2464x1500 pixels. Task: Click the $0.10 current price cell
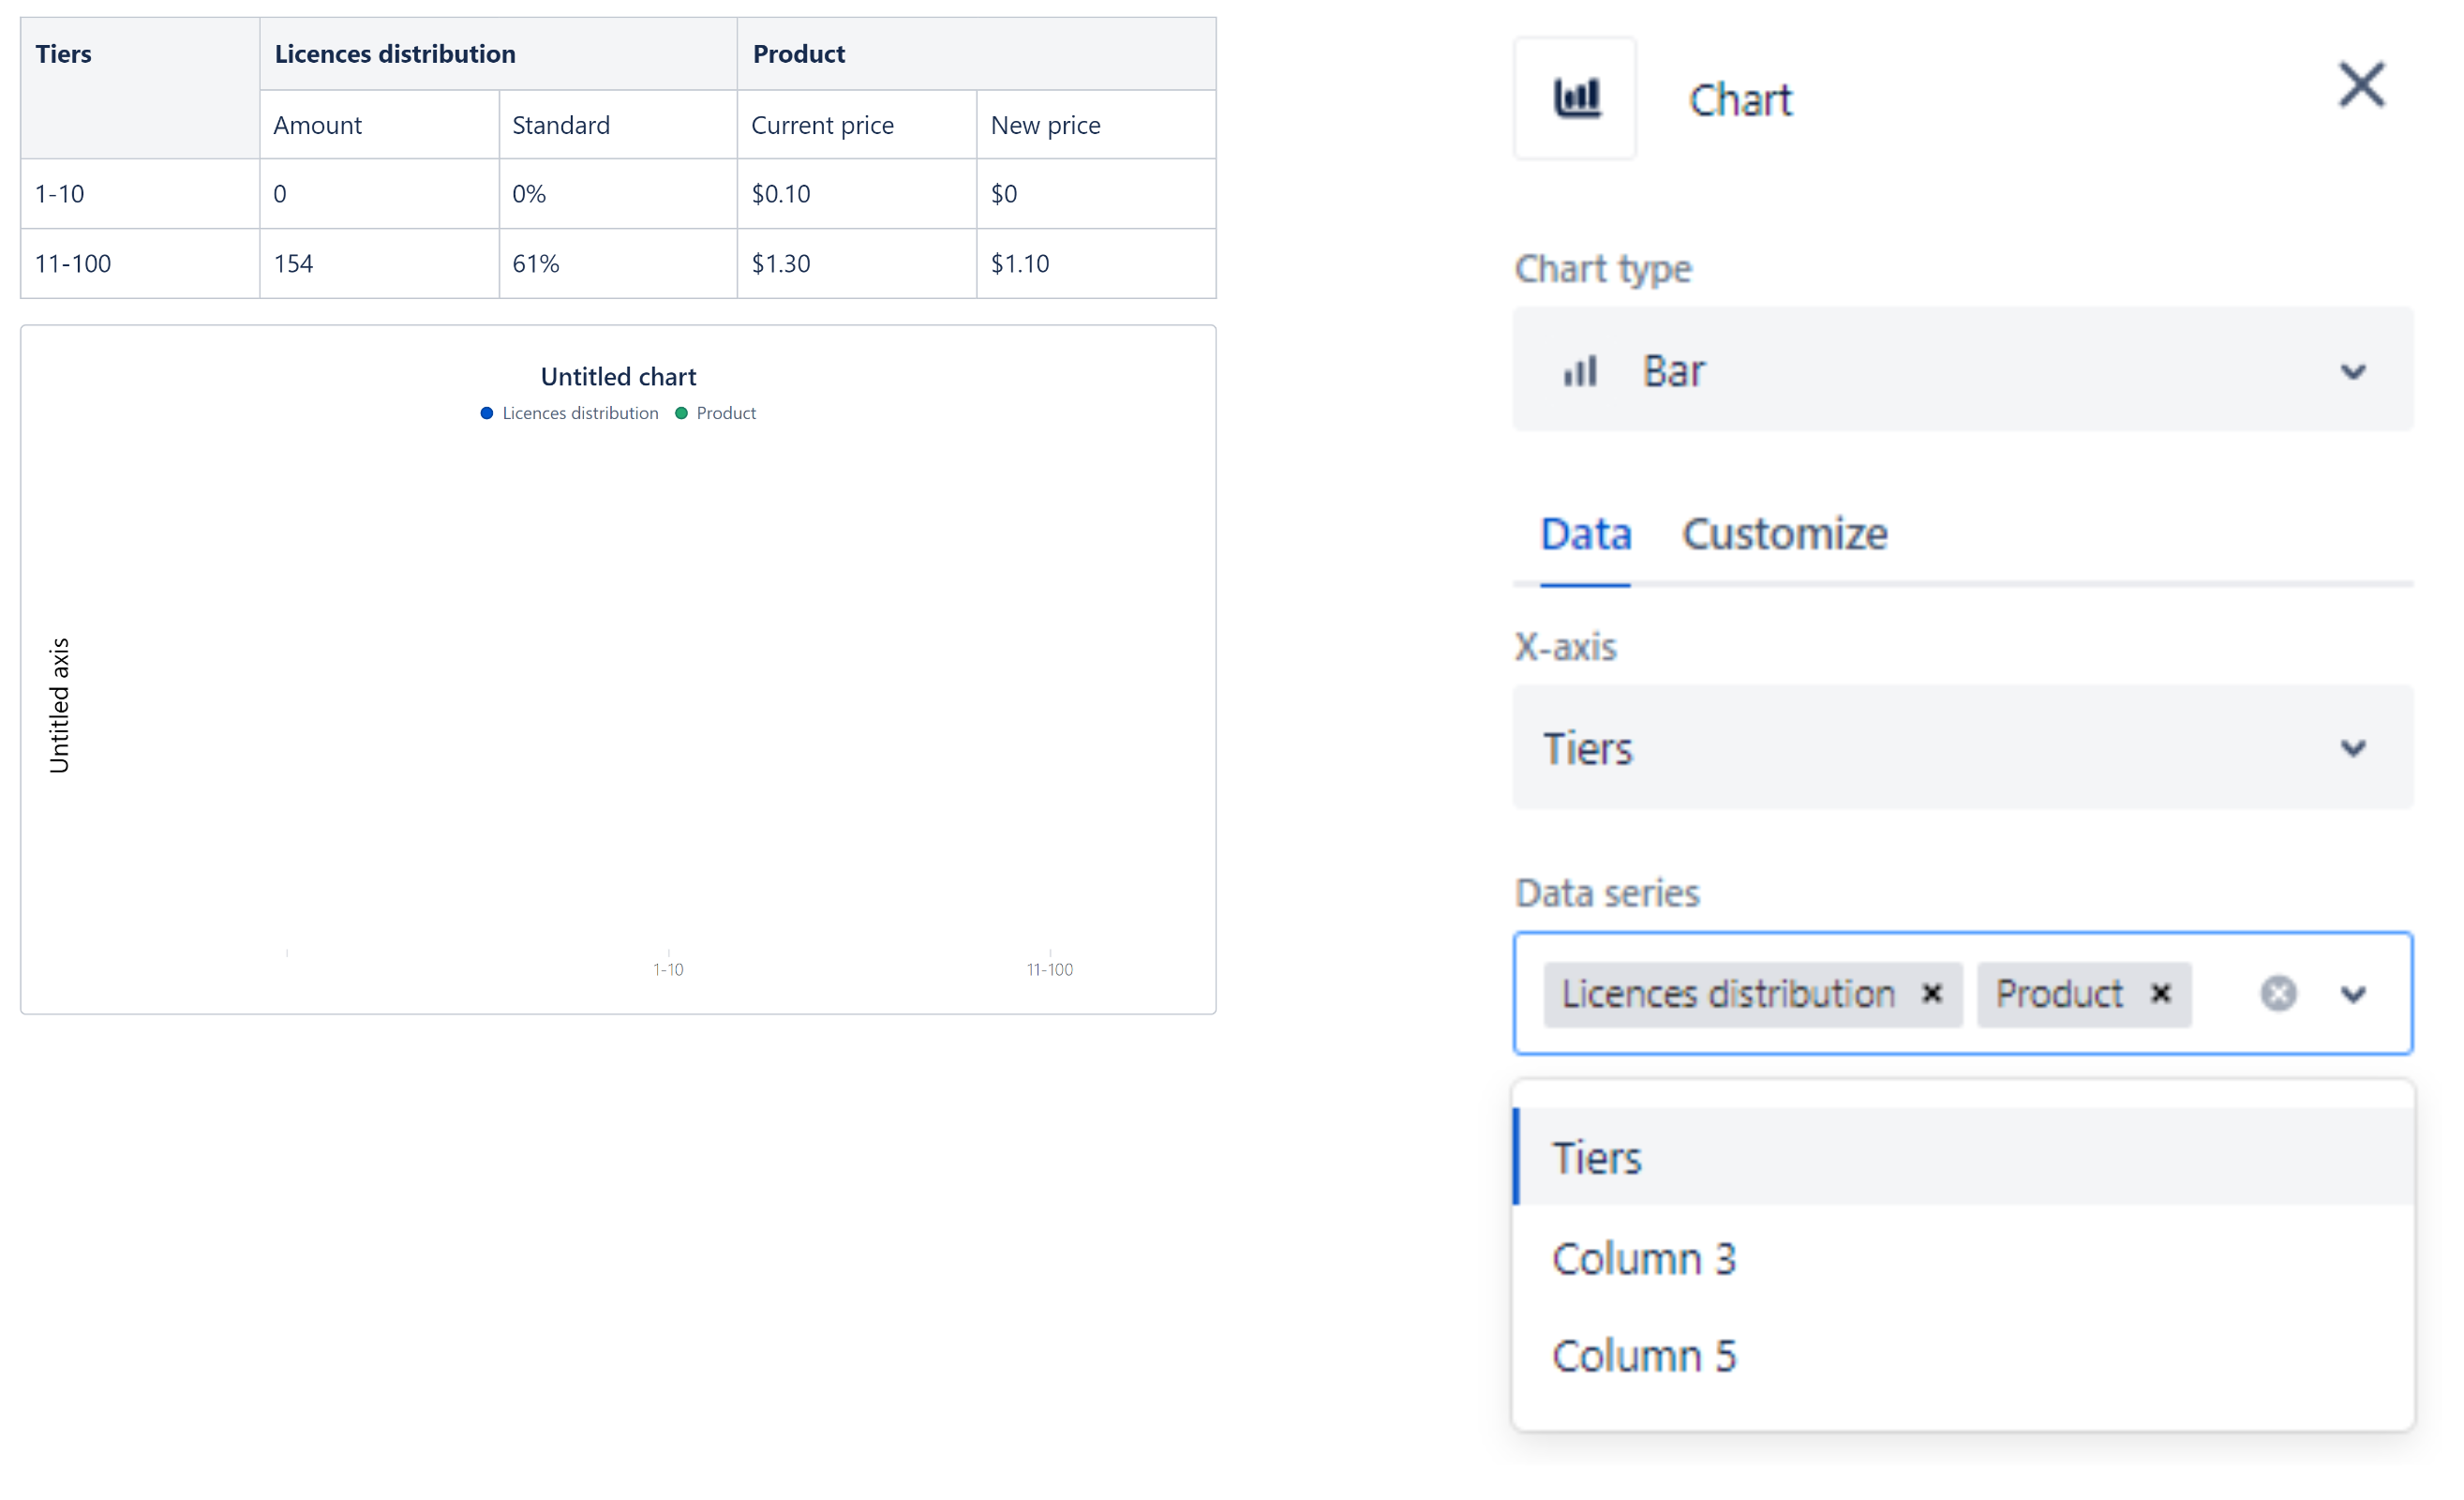[x=857, y=193]
